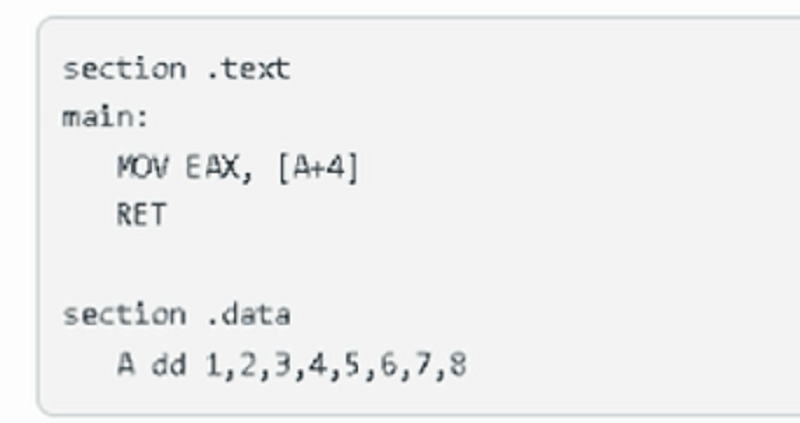800x423 pixels.
Task: Click the value 6 in the dd list
Action: 388,364
